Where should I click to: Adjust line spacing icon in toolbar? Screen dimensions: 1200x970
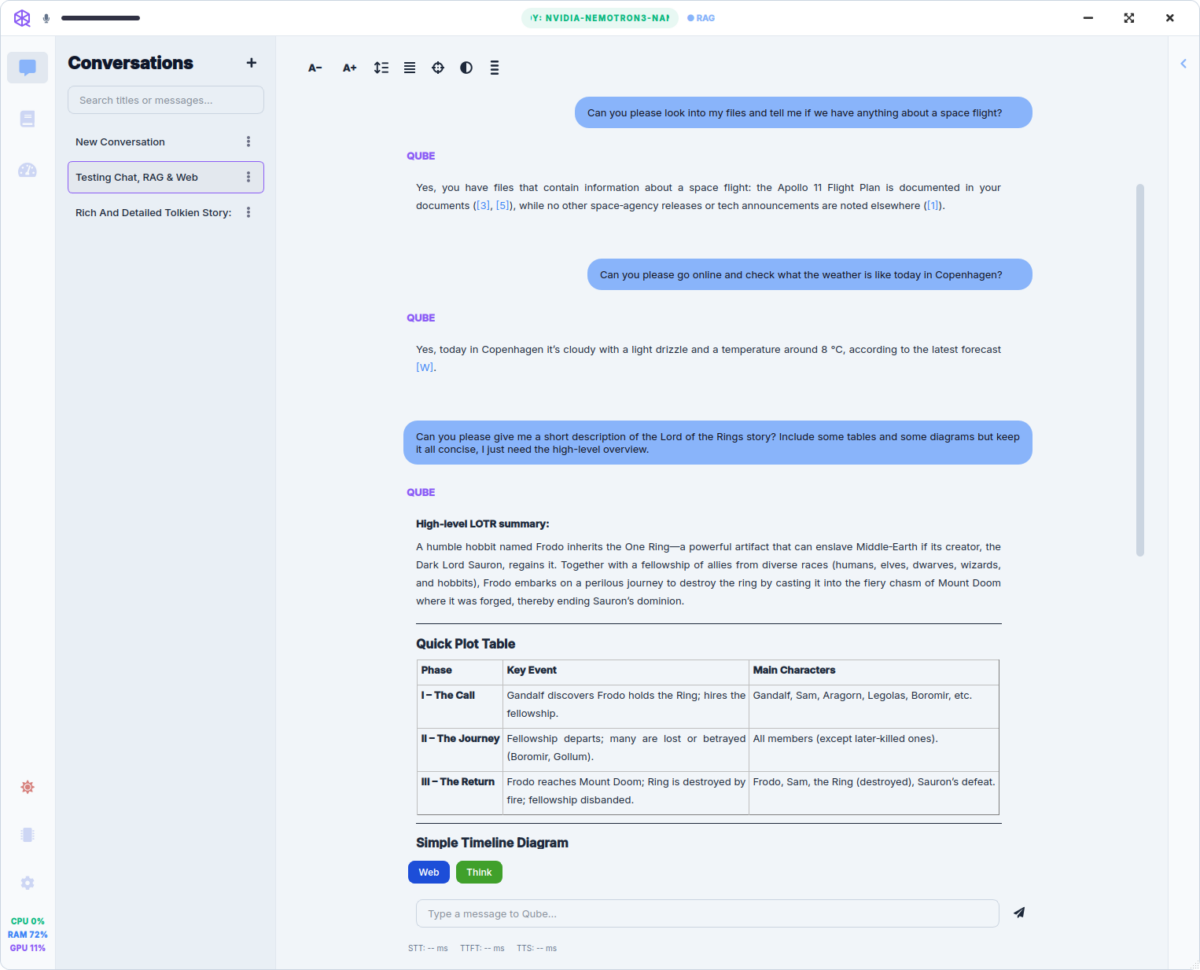point(381,68)
